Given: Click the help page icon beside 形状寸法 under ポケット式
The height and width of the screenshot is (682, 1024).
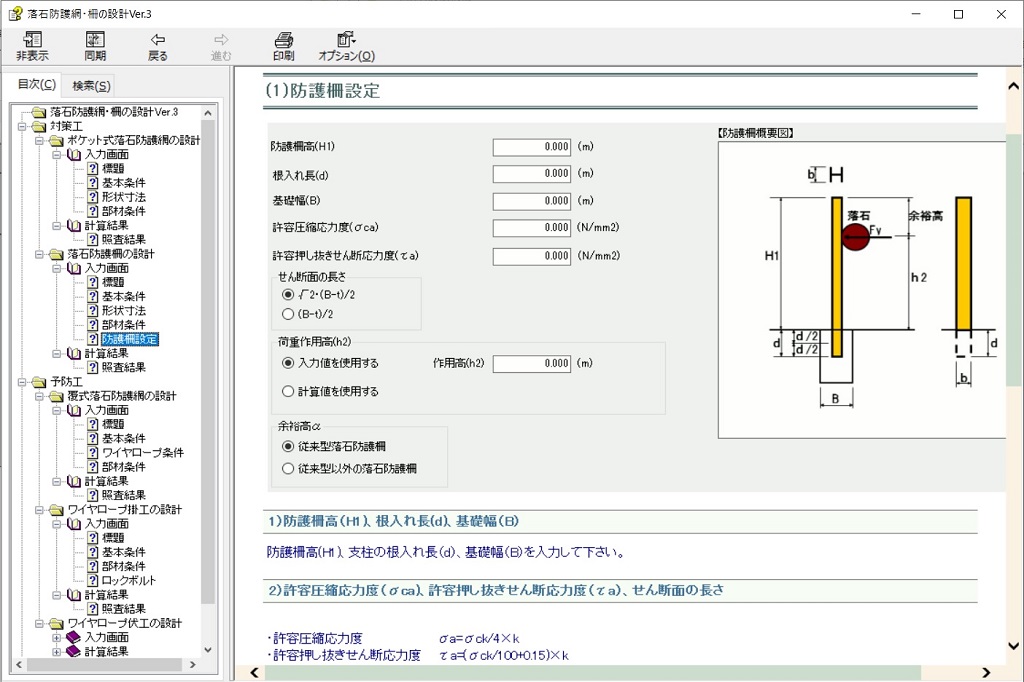Looking at the screenshot, I should click(93, 197).
